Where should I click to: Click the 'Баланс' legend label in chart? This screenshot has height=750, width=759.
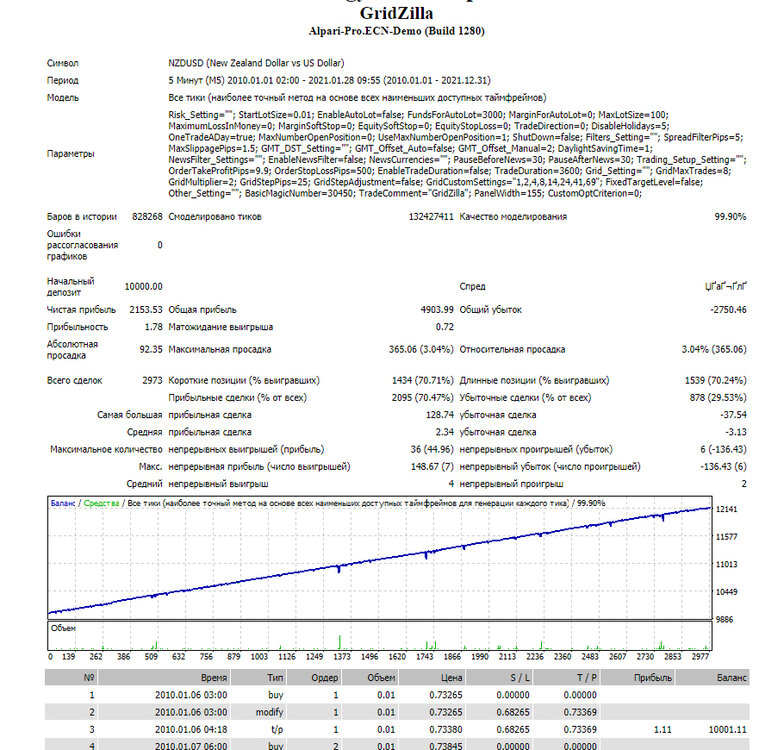(63, 504)
